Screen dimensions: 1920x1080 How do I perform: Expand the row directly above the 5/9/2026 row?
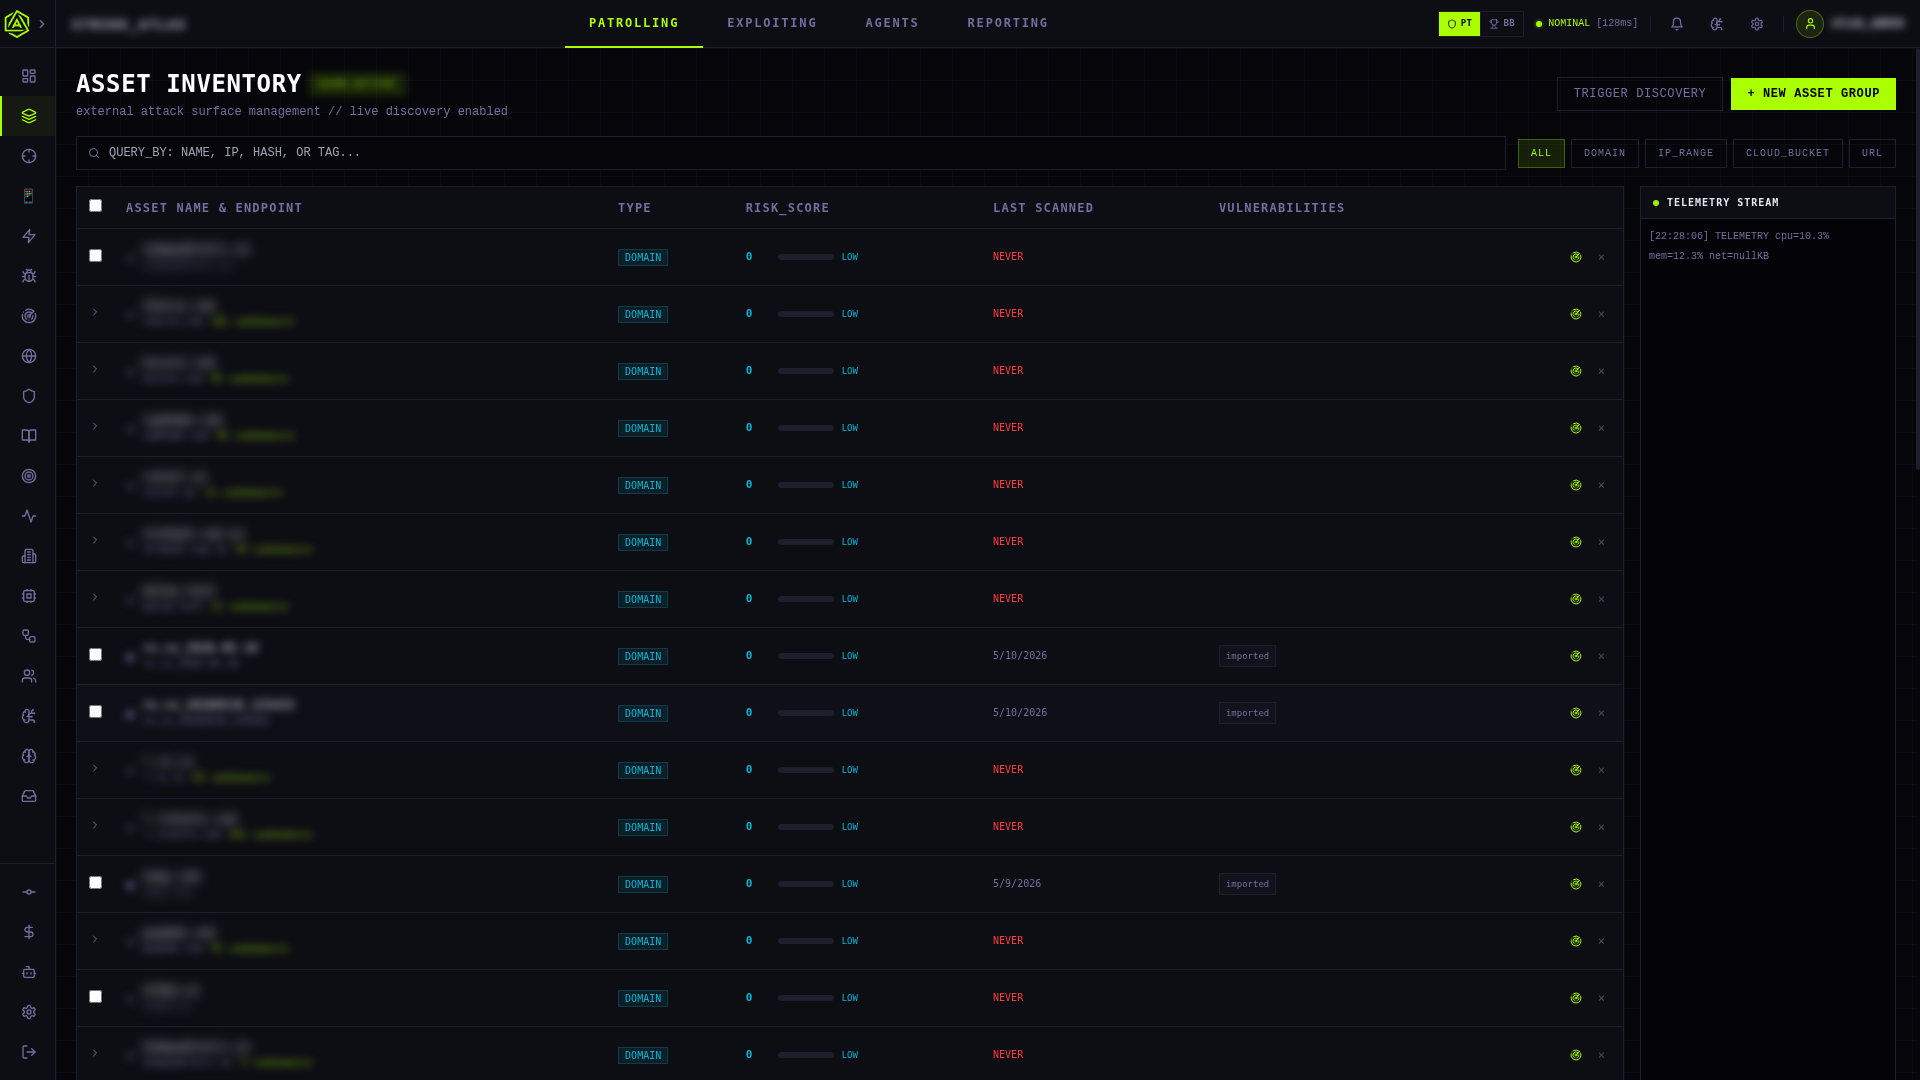coord(95,826)
